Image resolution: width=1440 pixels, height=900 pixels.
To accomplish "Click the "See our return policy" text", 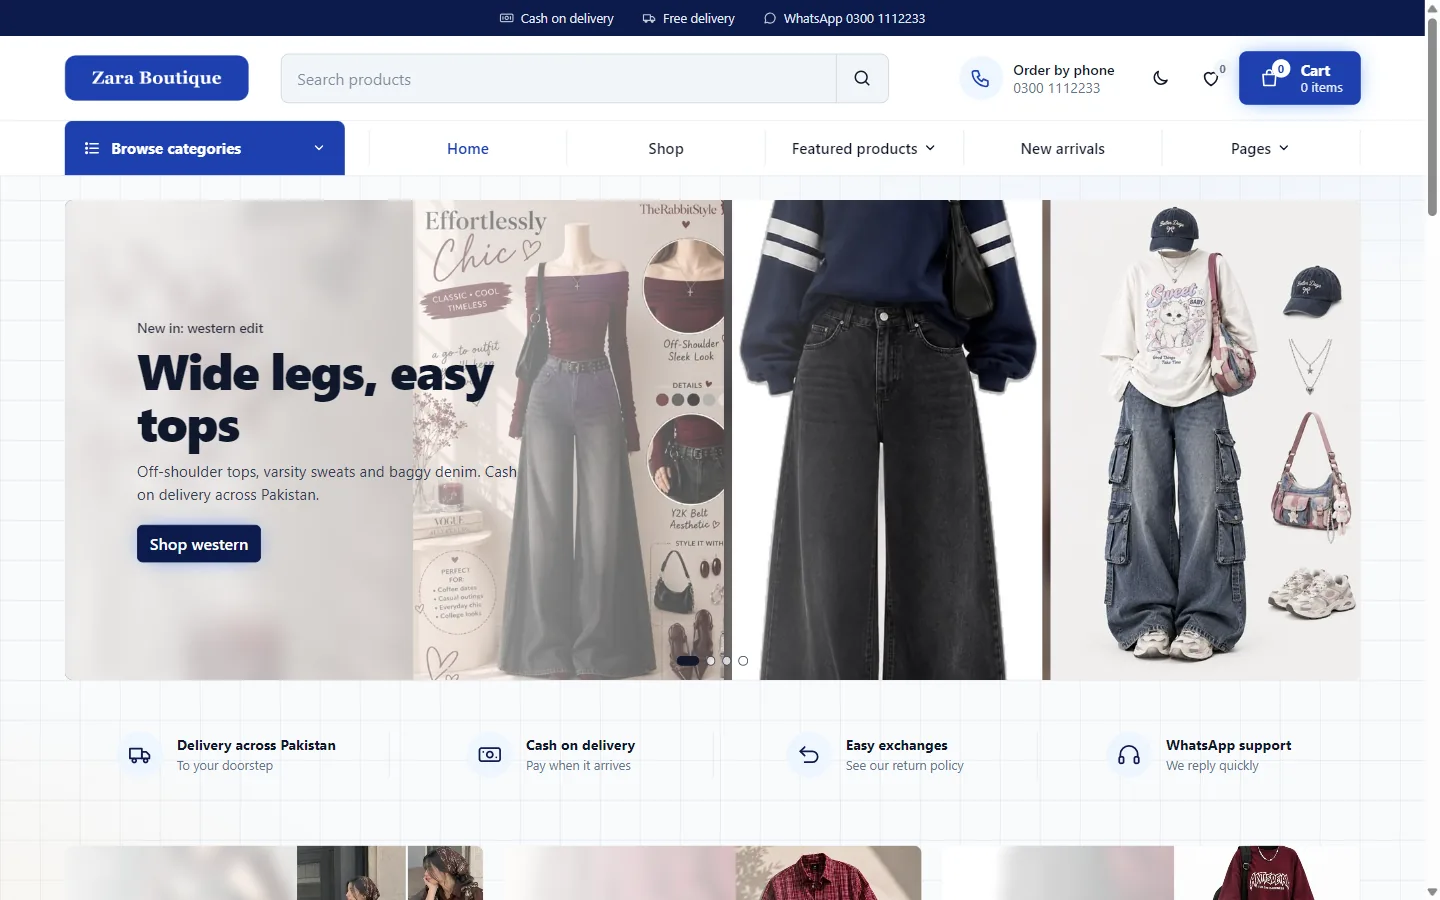I will tap(905, 766).
